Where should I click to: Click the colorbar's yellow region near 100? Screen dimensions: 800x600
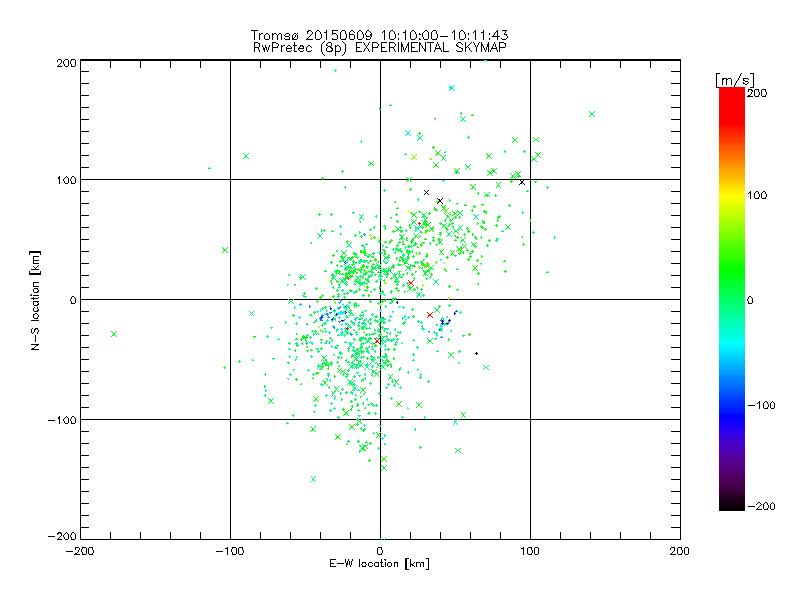[732, 195]
